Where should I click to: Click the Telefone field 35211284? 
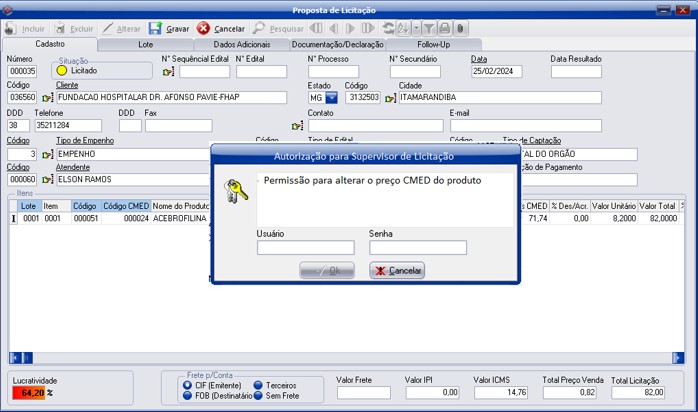(68, 125)
